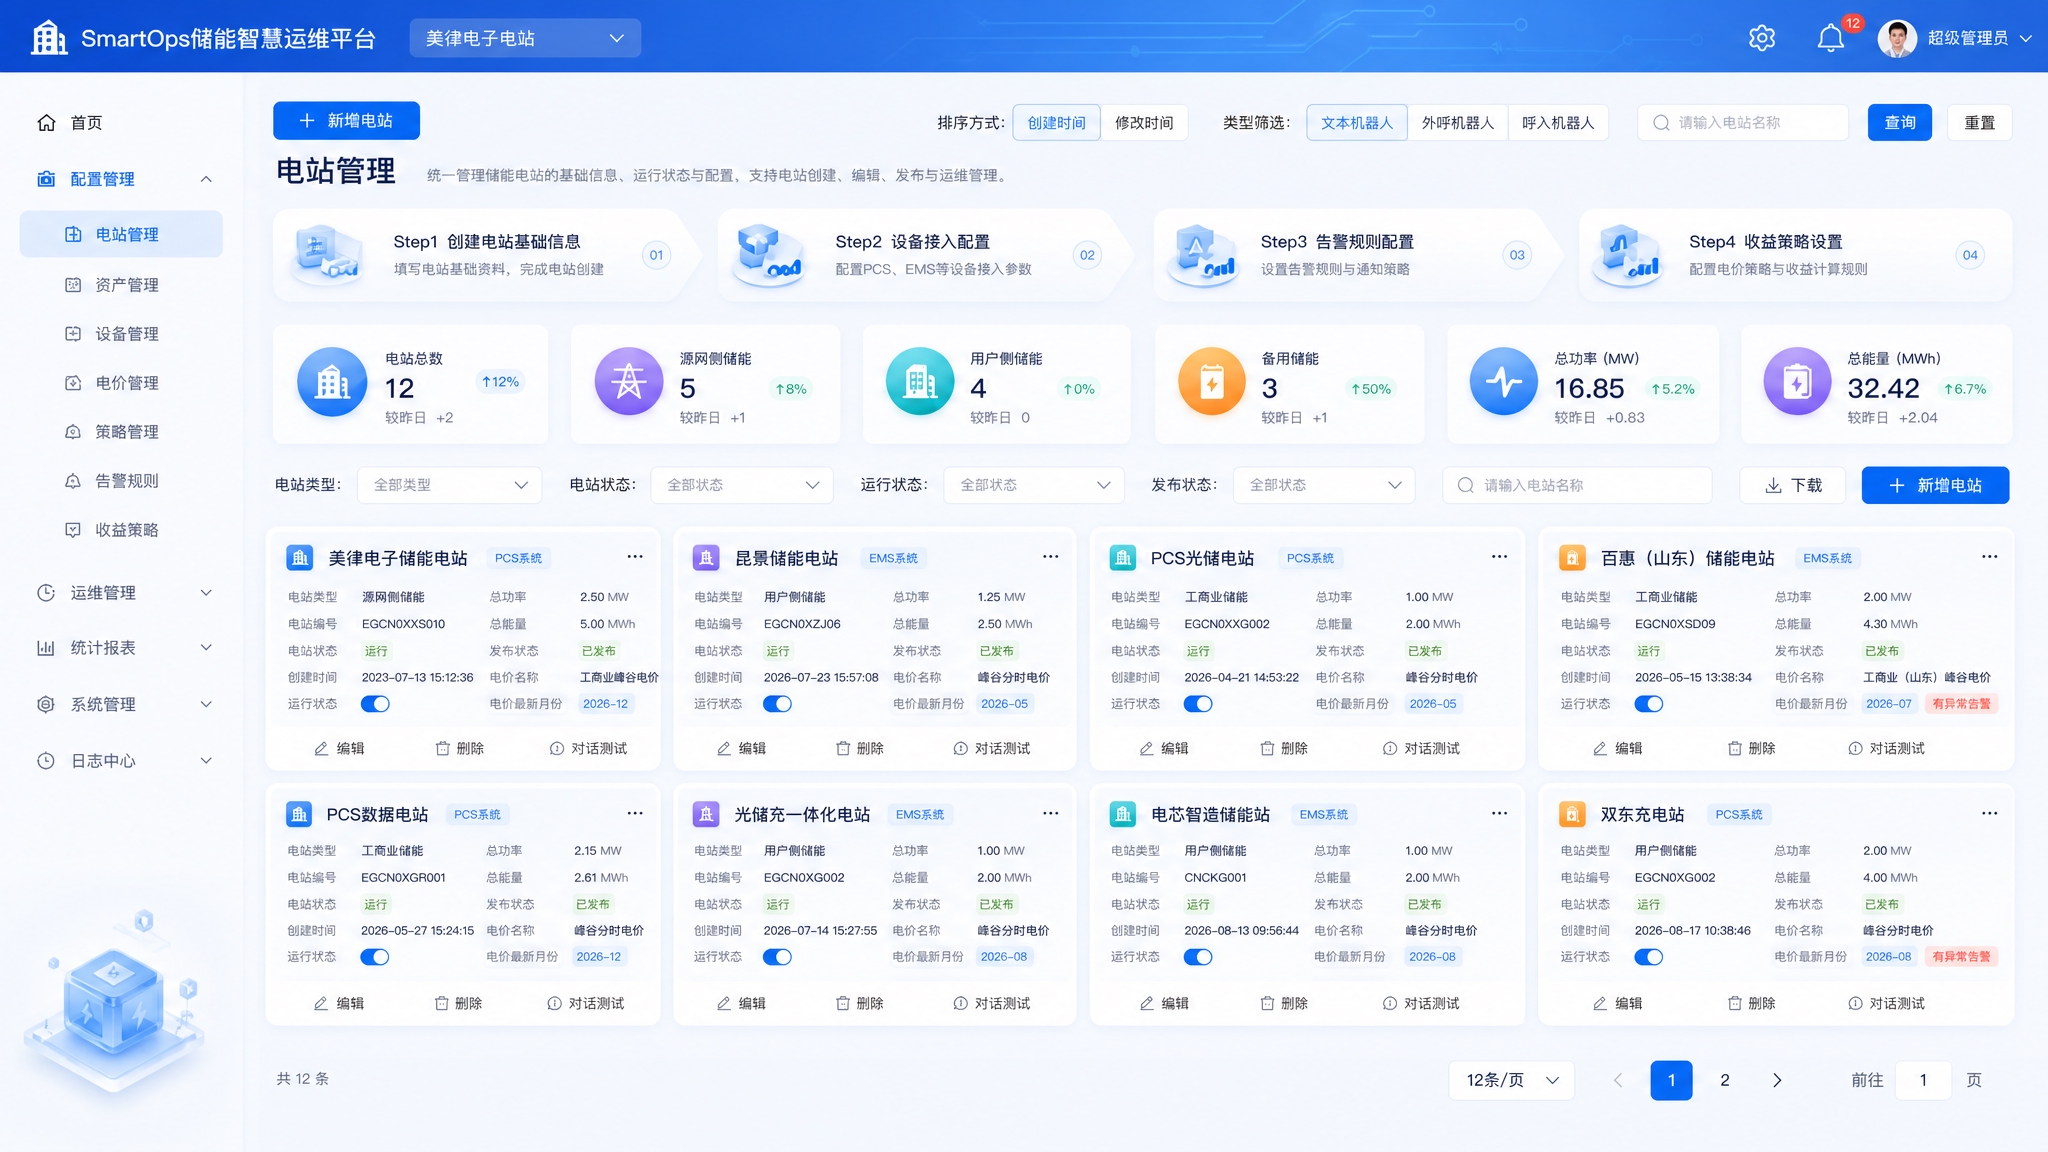Screen dimensions: 2048x1152
Task: Open more options for 美律电子储能电站 card
Action: pos(635,557)
